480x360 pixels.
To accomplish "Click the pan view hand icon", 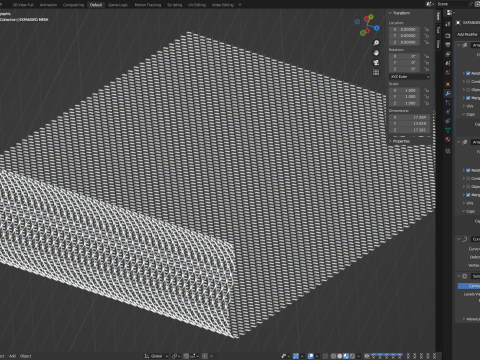I will pos(376,53).
